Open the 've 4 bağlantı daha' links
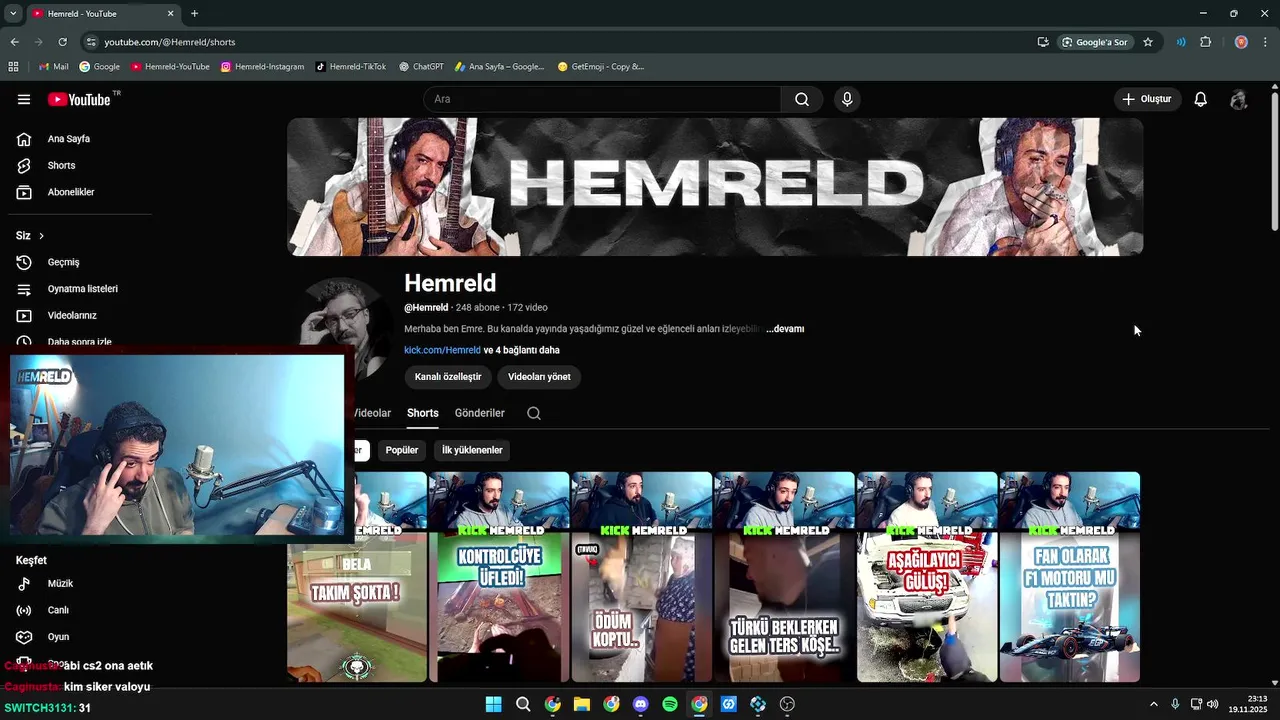 click(521, 350)
